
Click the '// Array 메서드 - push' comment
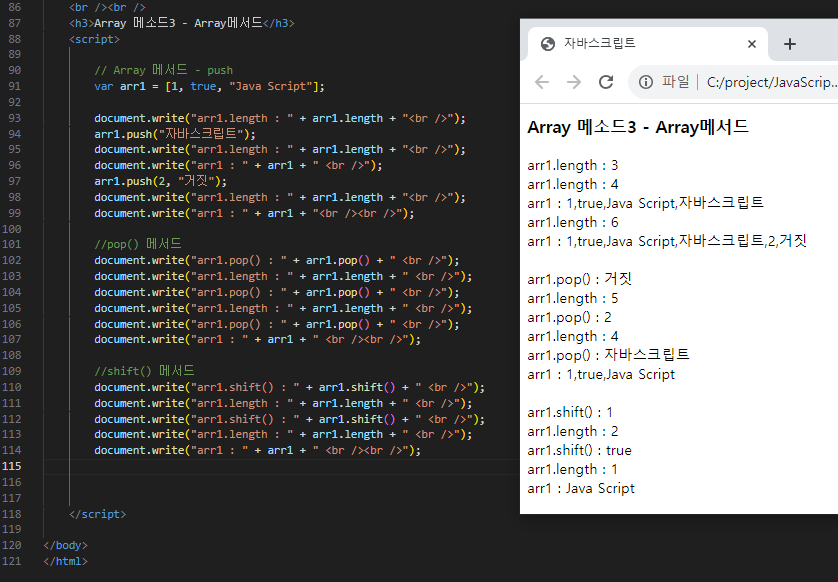pos(164,70)
